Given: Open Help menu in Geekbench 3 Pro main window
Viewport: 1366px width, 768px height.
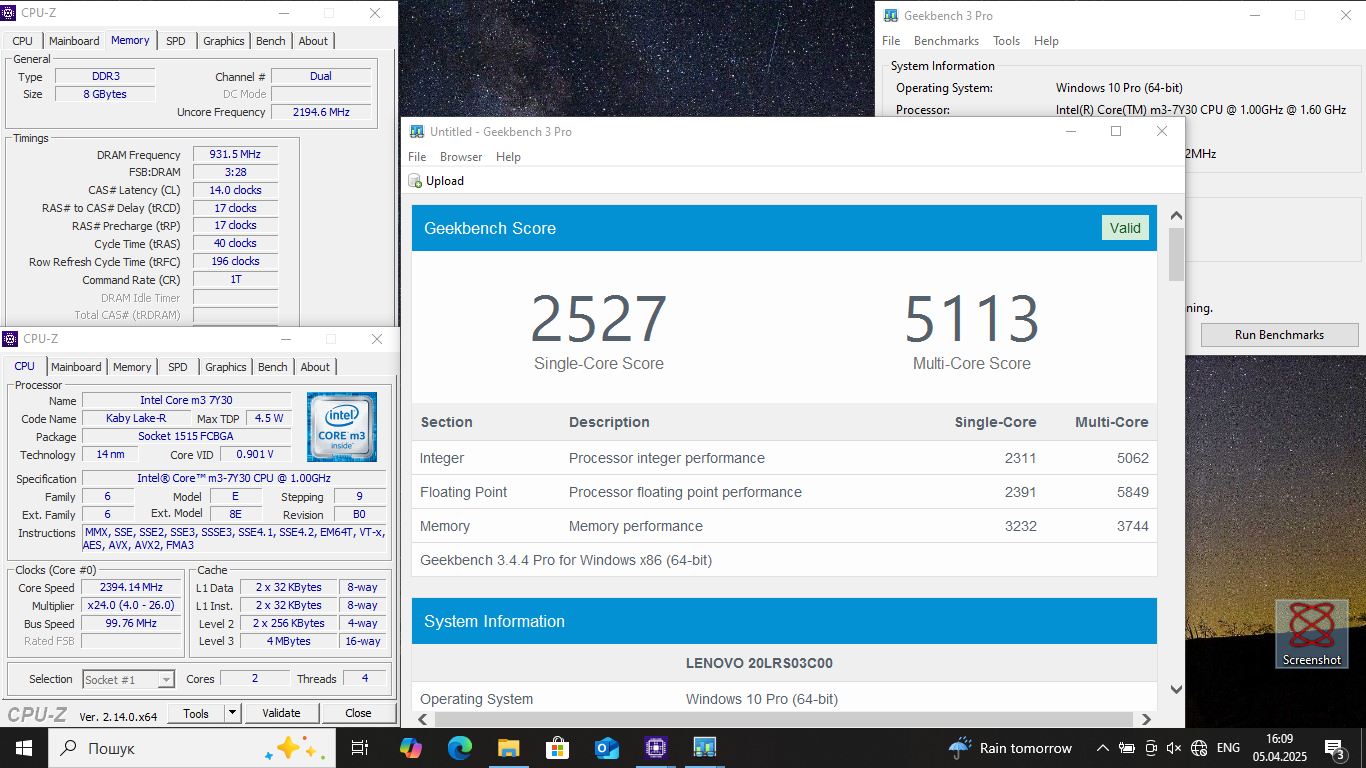Looking at the screenshot, I should (x=1046, y=41).
